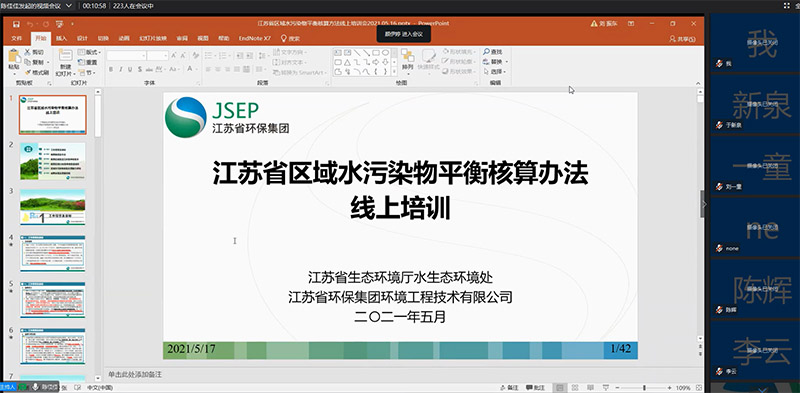This screenshot has height=393, width=800.
Task: Click the Save icon in quick access toolbar
Action: [16, 23]
